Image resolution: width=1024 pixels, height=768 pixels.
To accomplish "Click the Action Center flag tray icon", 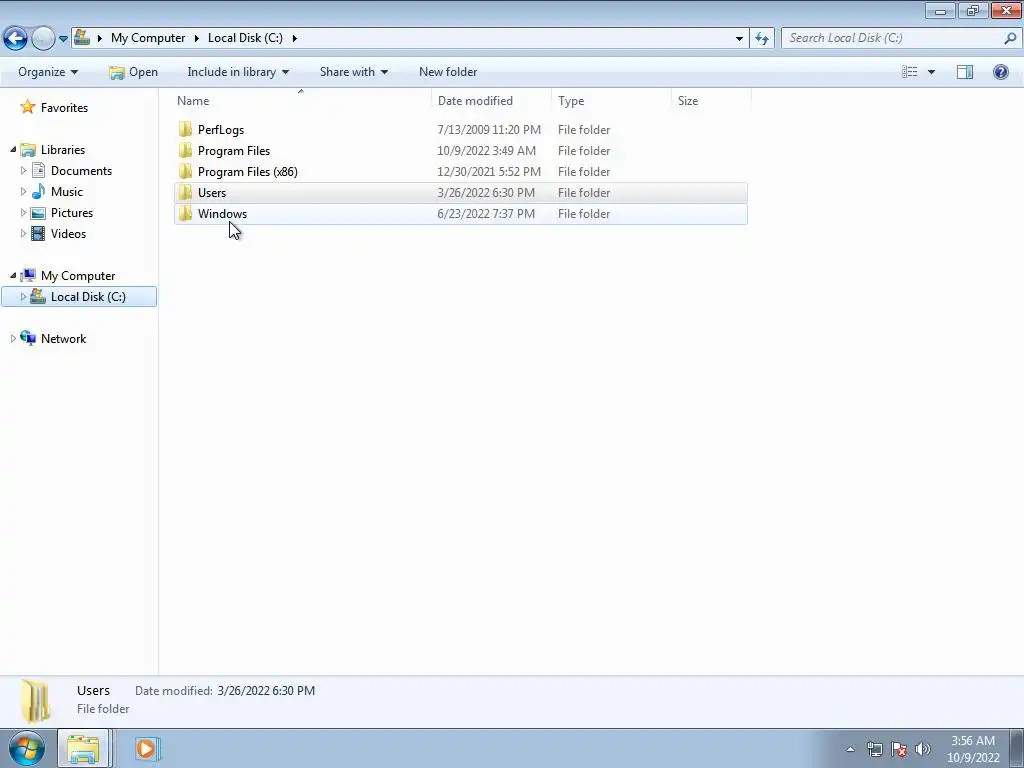I will (x=899, y=749).
